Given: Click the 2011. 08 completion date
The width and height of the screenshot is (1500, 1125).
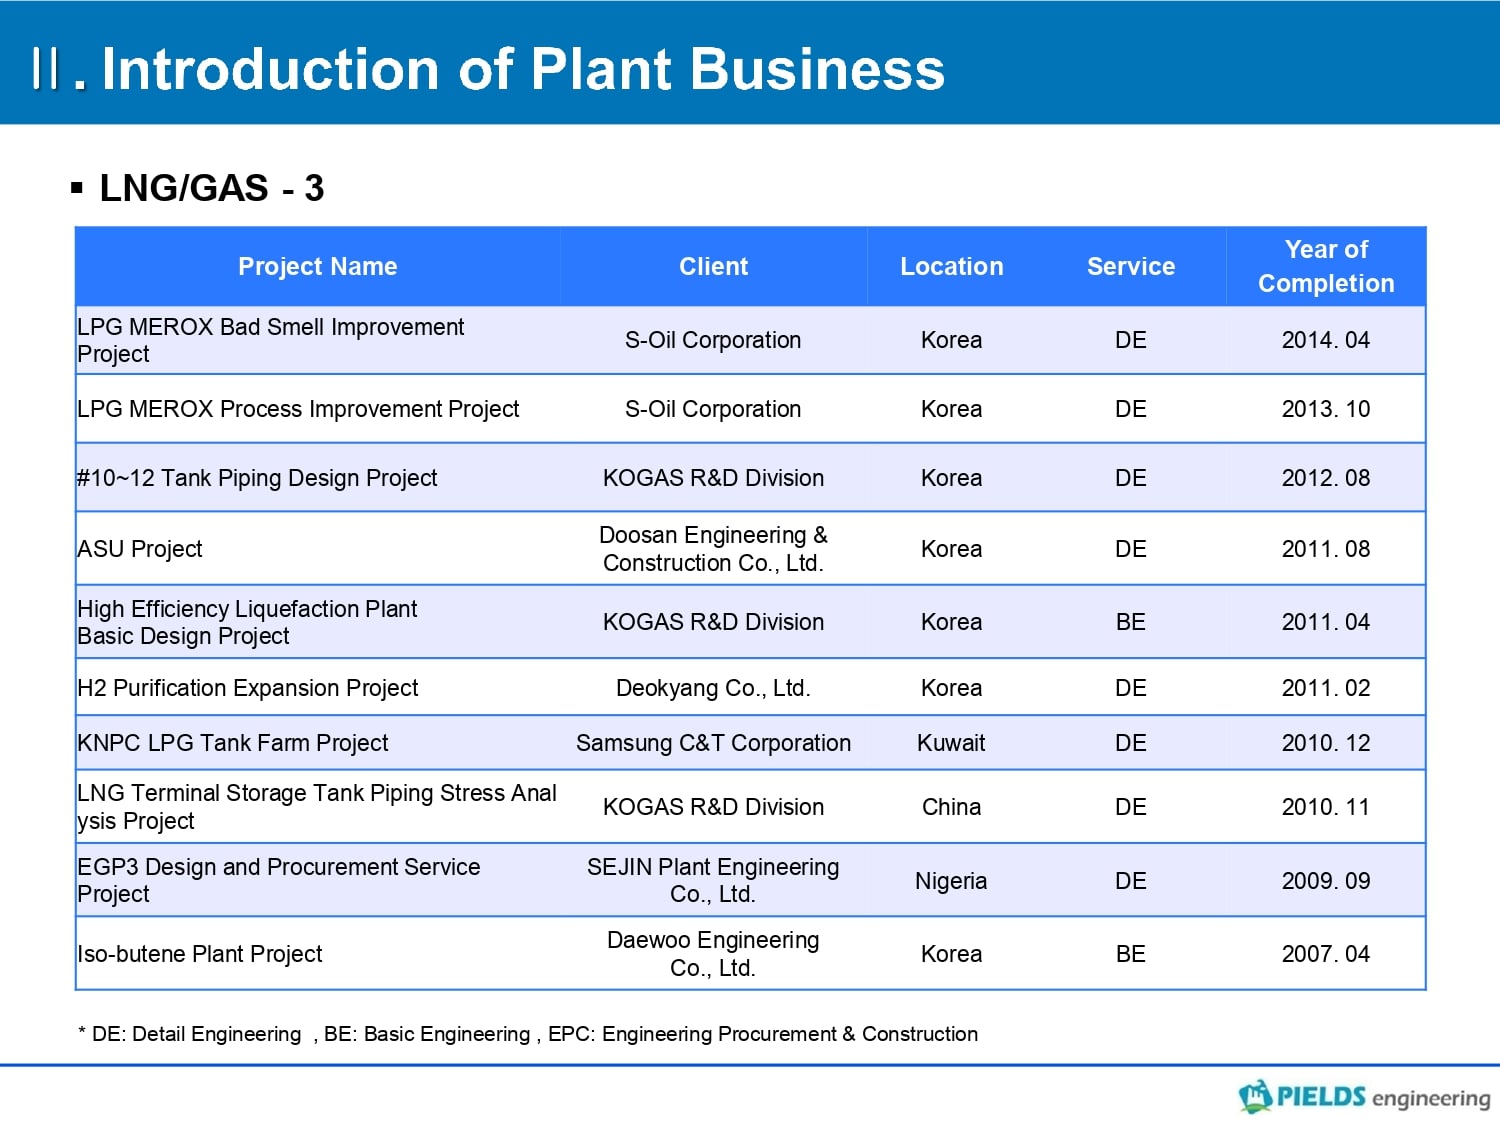Looking at the screenshot, I should 1326,549.
